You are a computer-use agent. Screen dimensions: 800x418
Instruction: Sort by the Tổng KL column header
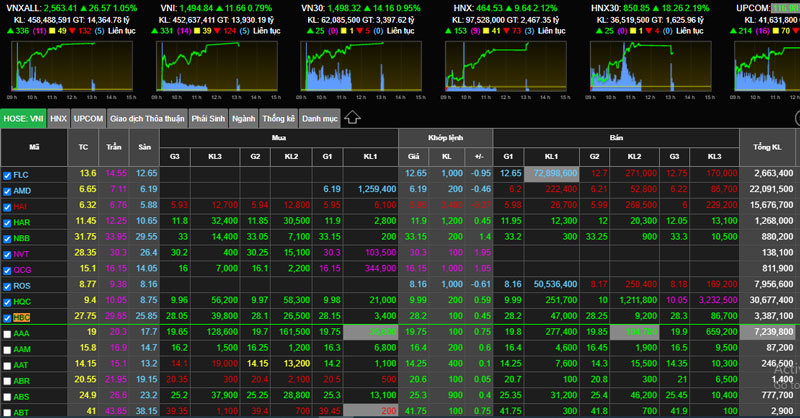769,147
